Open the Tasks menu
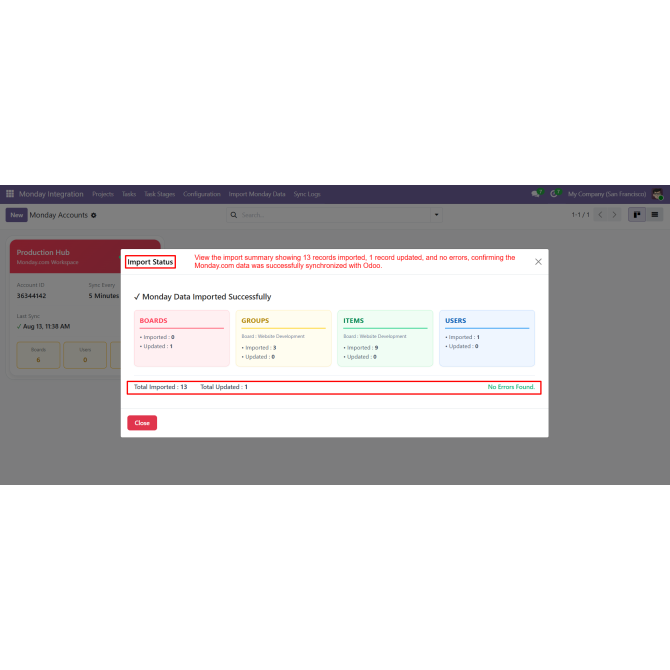Screen dimensions: 670x670 pos(129,194)
